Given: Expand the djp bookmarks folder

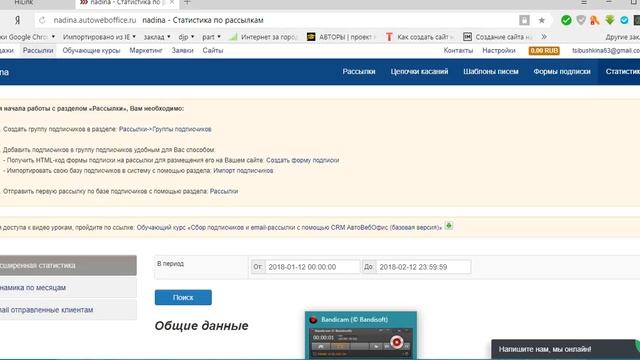Looking at the screenshot, I should 186,37.
